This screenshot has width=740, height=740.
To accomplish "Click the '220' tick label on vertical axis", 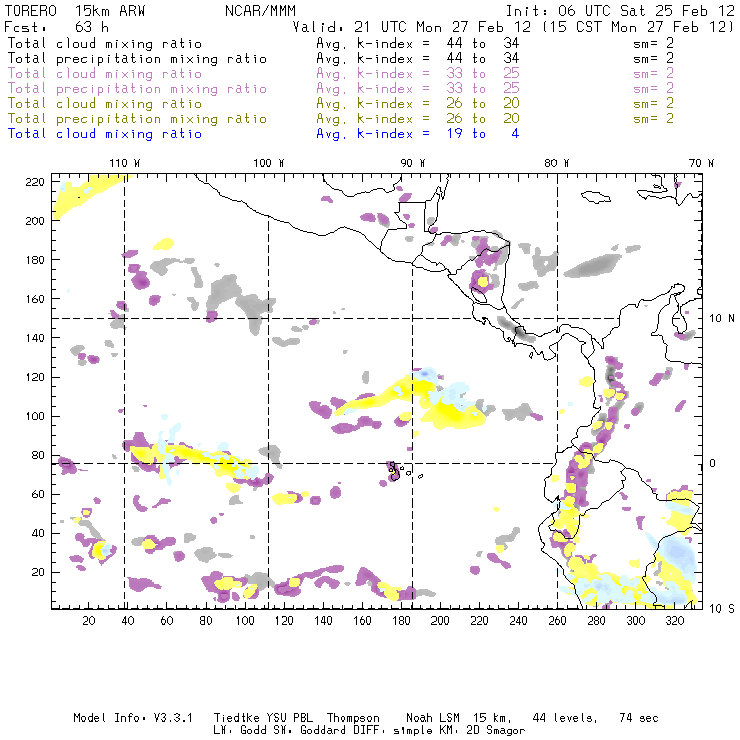I will [35, 182].
